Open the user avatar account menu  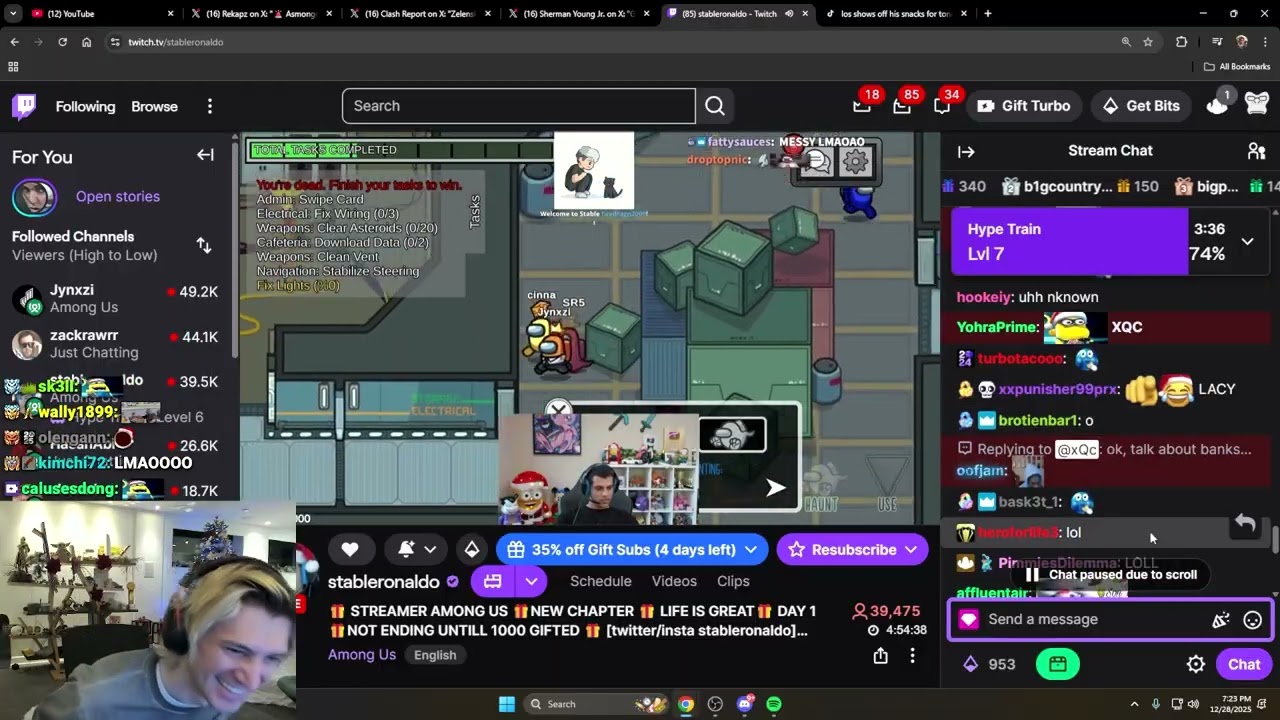1257,104
